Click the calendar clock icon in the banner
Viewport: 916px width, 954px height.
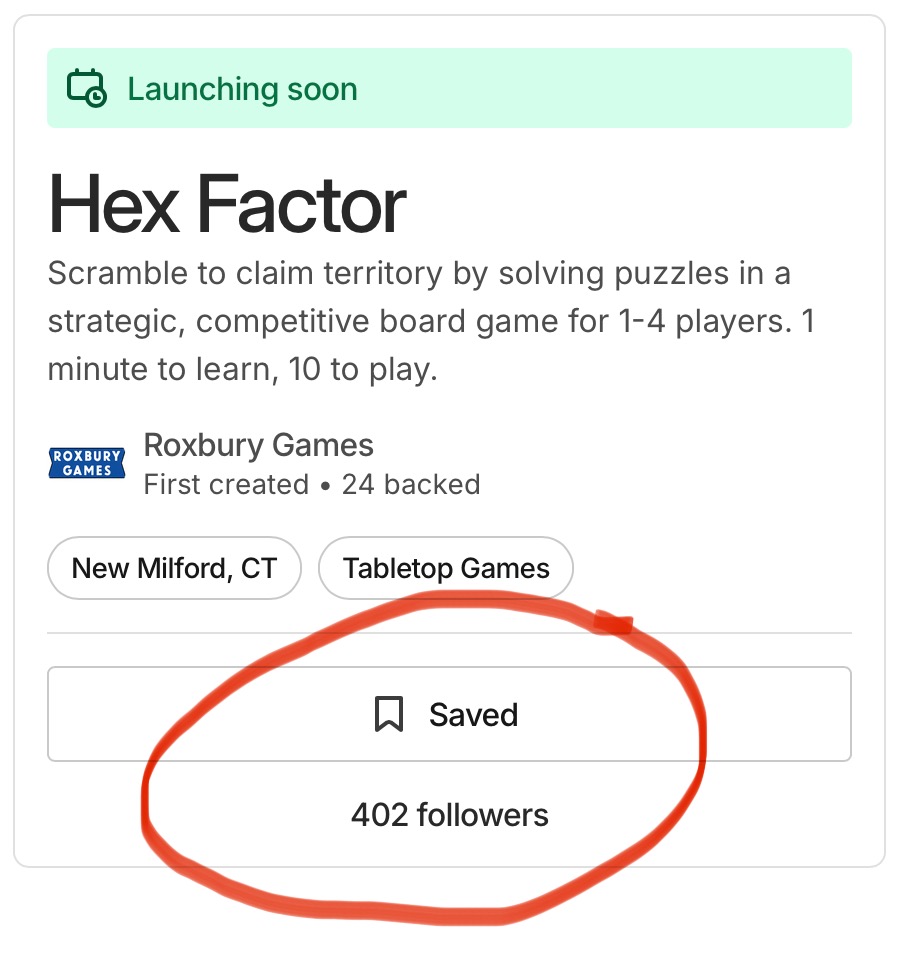point(87,88)
